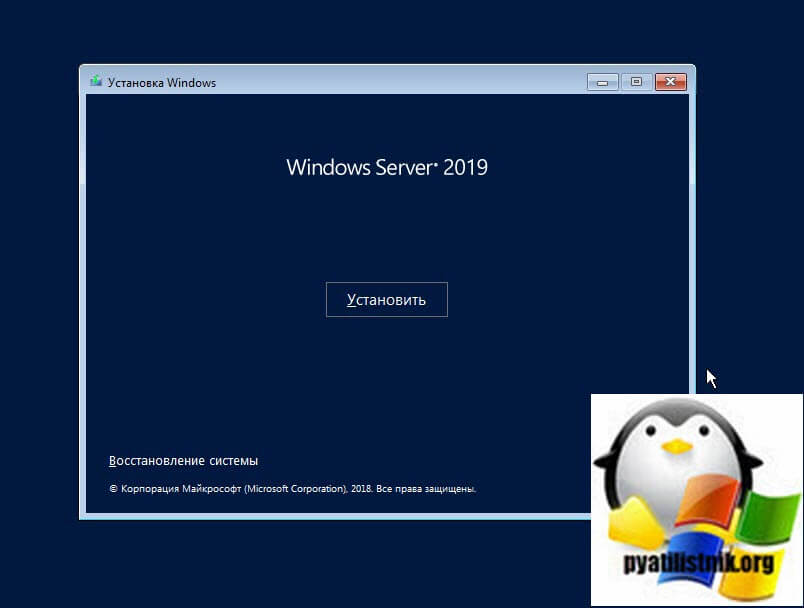The image size is (804, 608).
Task: Close the Установка Windows setup window
Action: pos(670,82)
